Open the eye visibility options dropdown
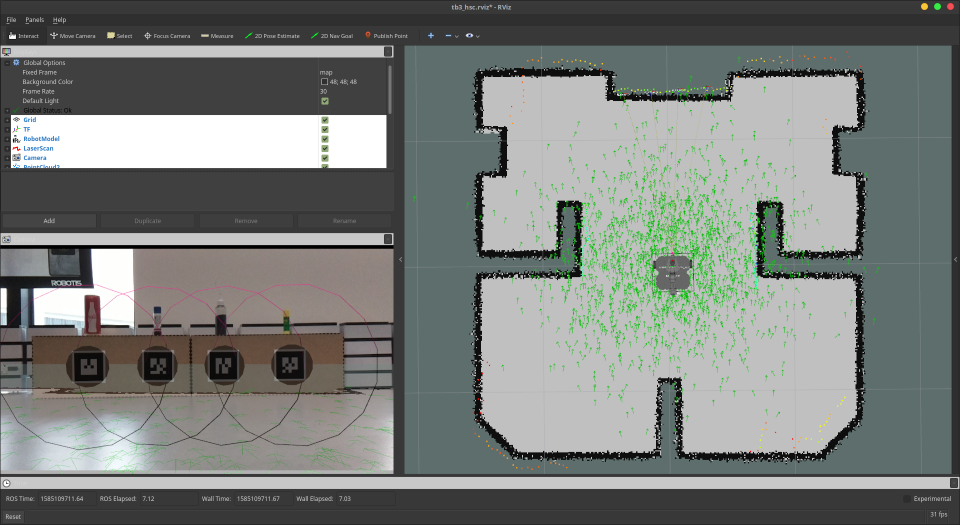The width and height of the screenshot is (960, 525). click(x=472, y=36)
